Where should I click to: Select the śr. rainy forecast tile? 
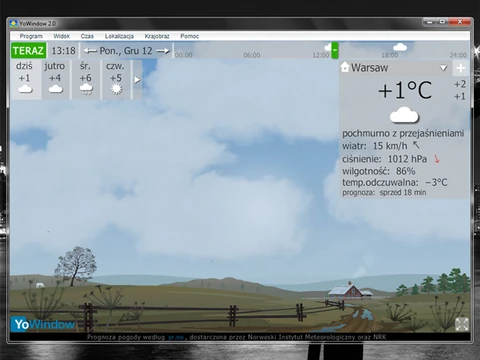86,80
